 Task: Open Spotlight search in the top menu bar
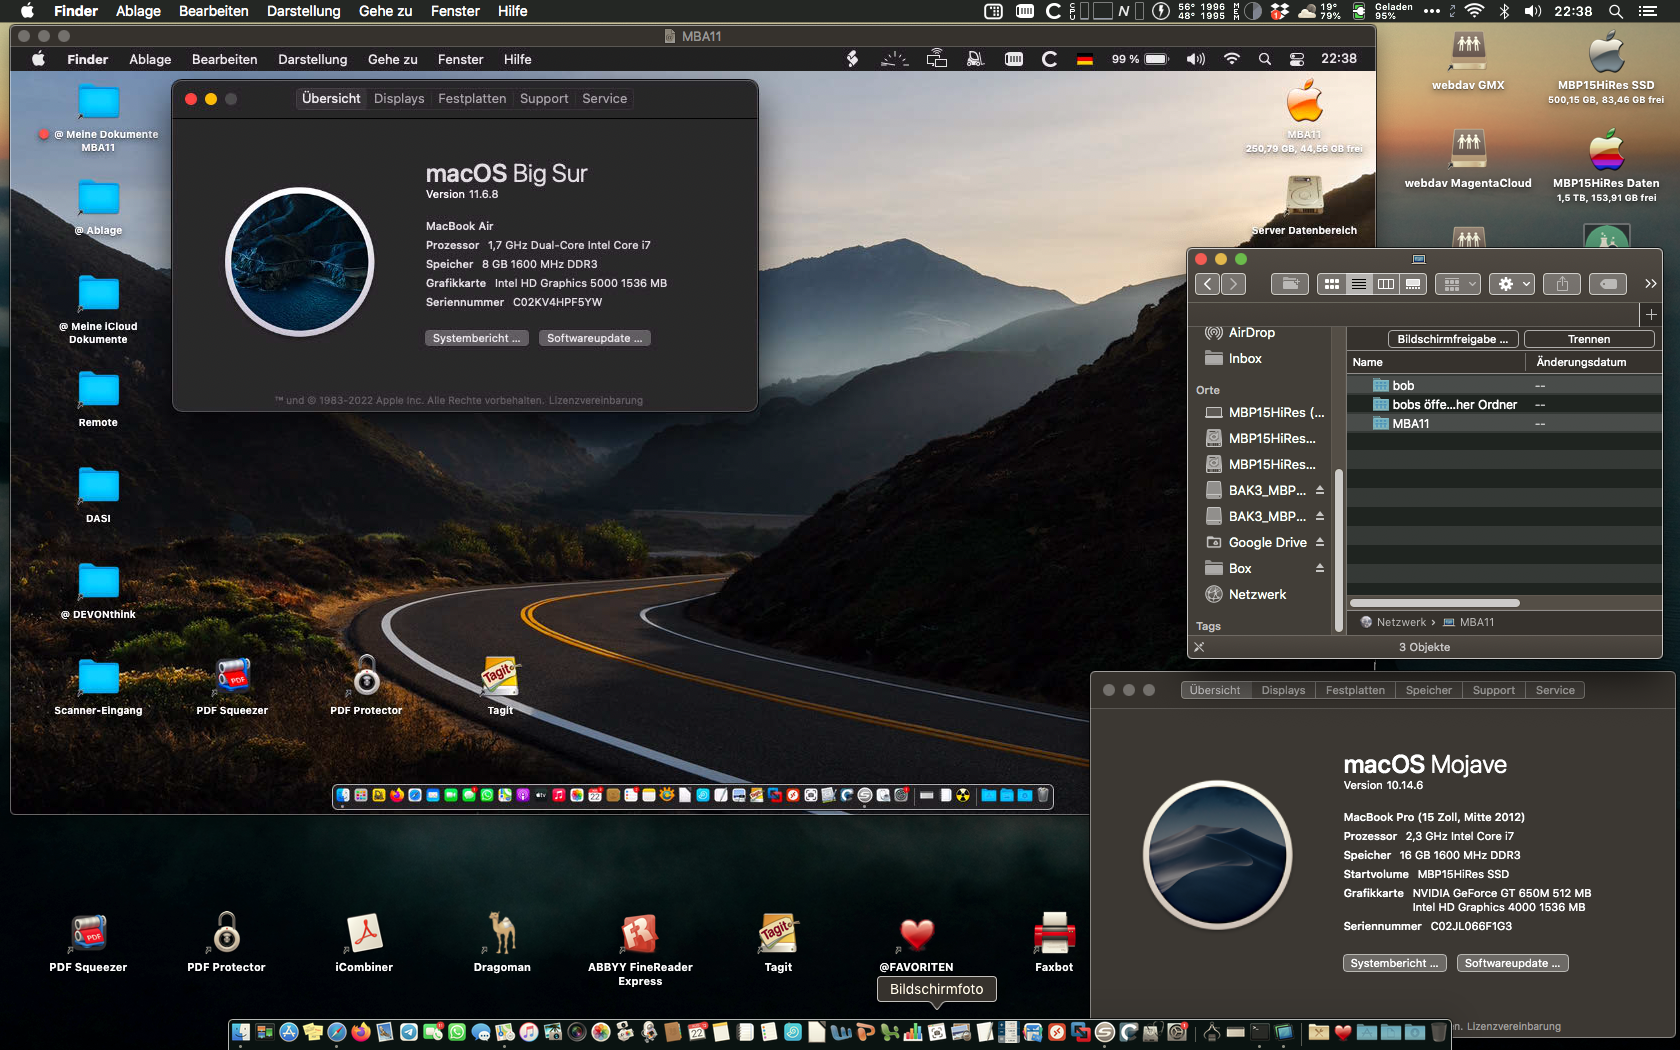point(1616,11)
